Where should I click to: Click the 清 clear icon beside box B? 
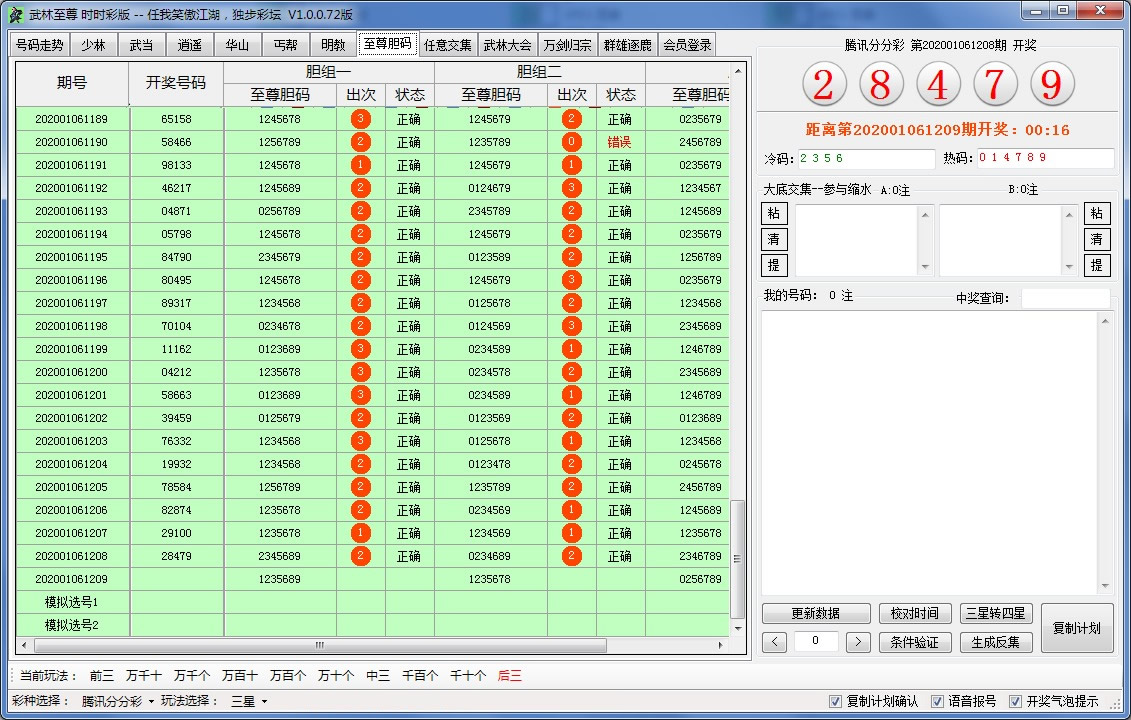(1098, 239)
